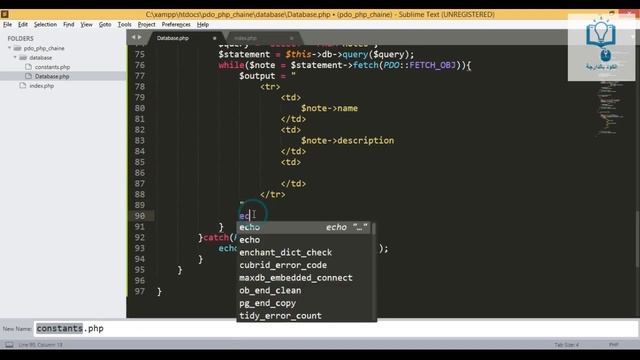The image size is (640, 360).
Task: Click the FOLDERS sidebar heading
Action: coord(20,38)
